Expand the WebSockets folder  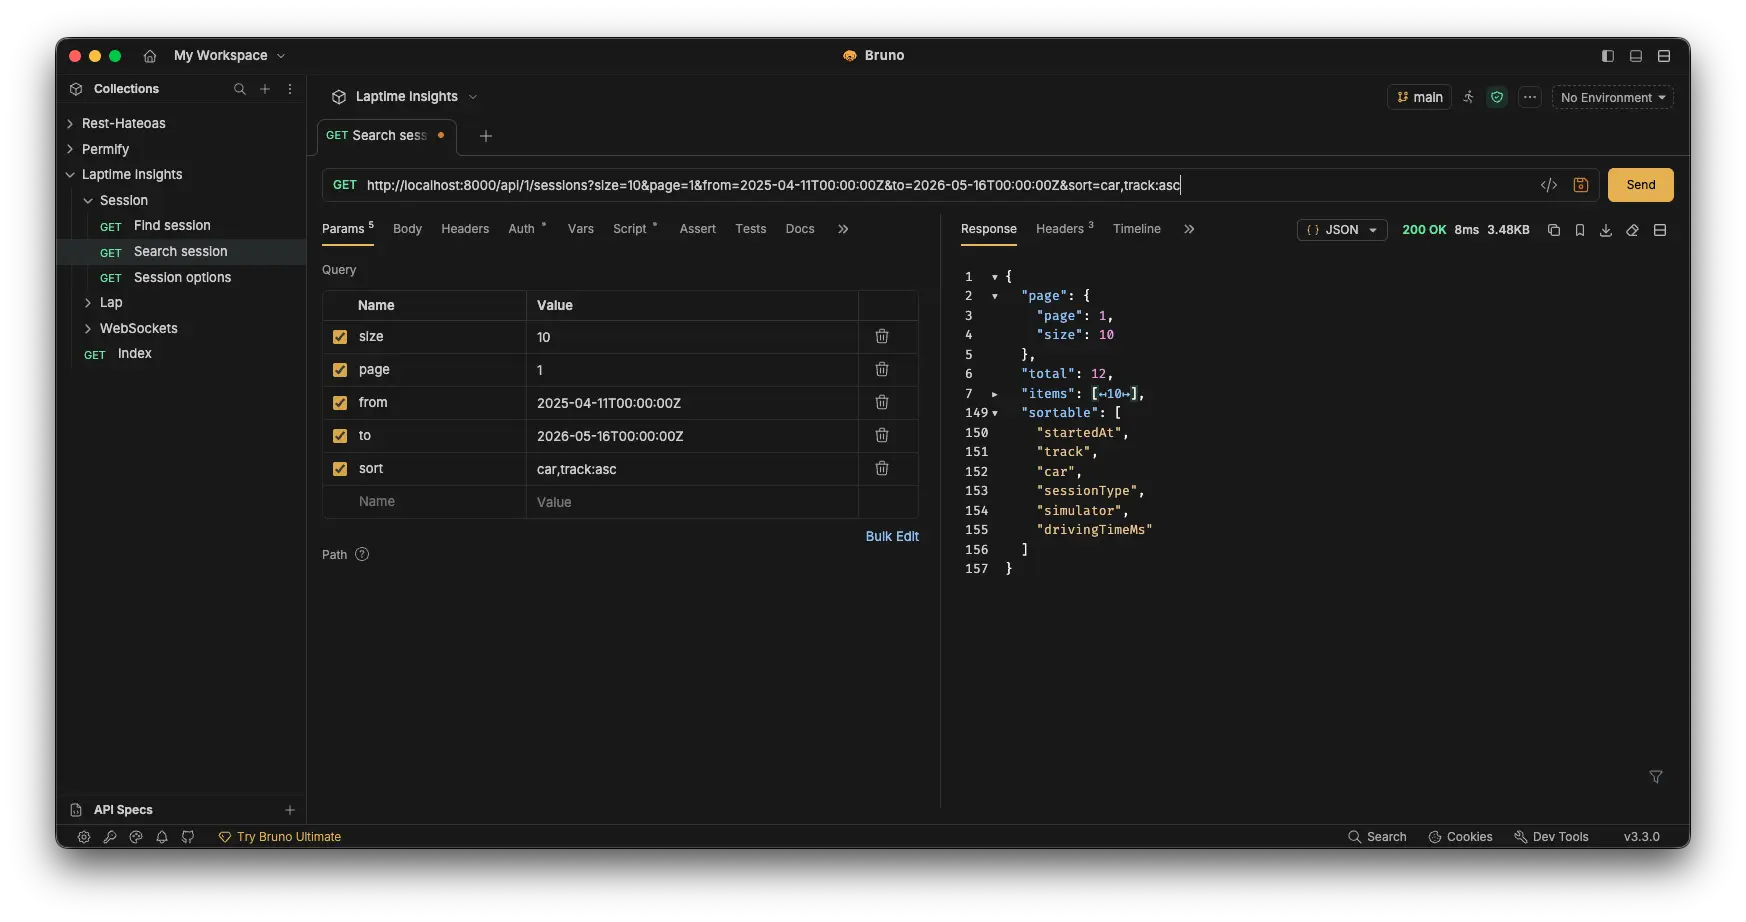pos(88,329)
